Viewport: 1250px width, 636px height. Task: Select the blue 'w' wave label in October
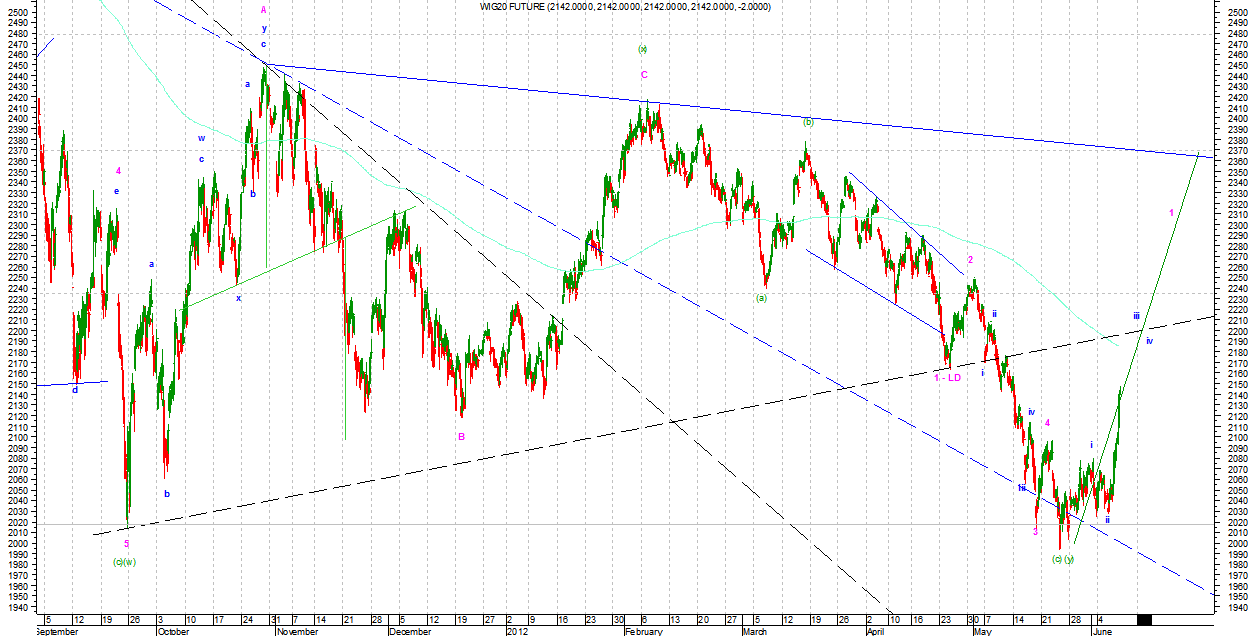201,138
